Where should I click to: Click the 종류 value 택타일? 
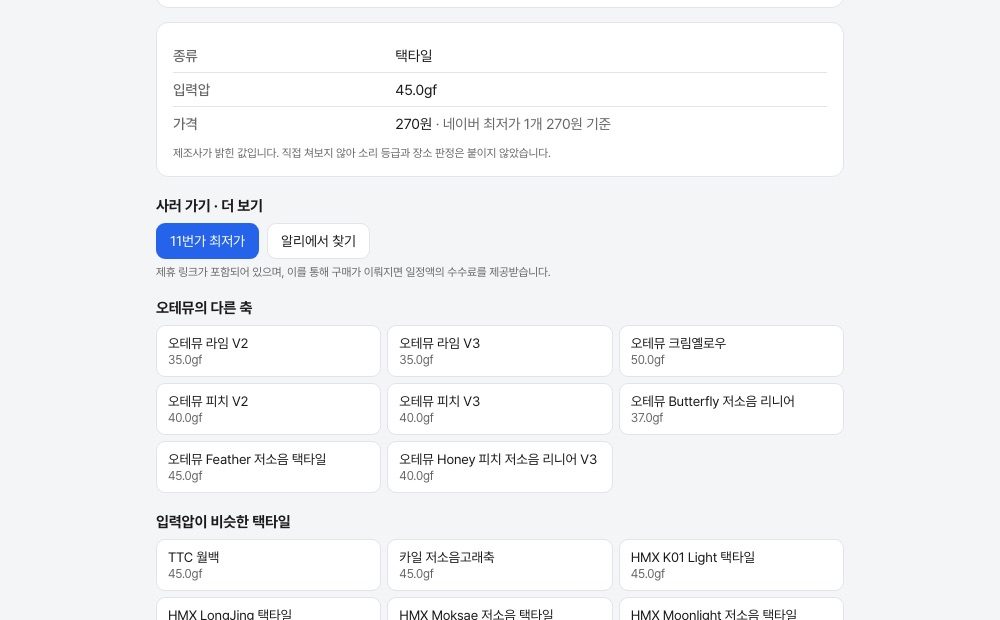click(x=413, y=55)
